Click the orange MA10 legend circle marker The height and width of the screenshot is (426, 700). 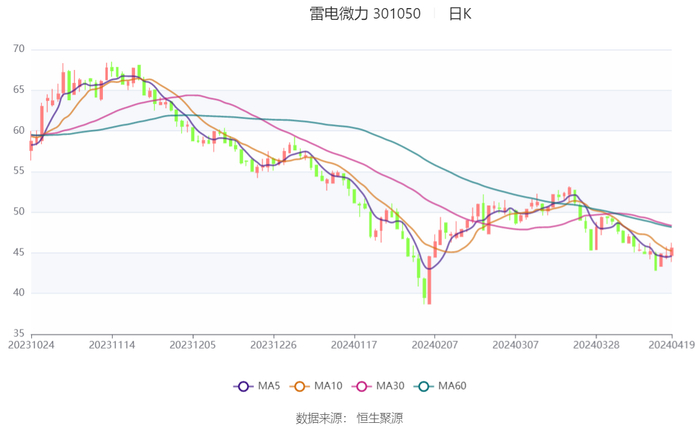click(x=298, y=386)
